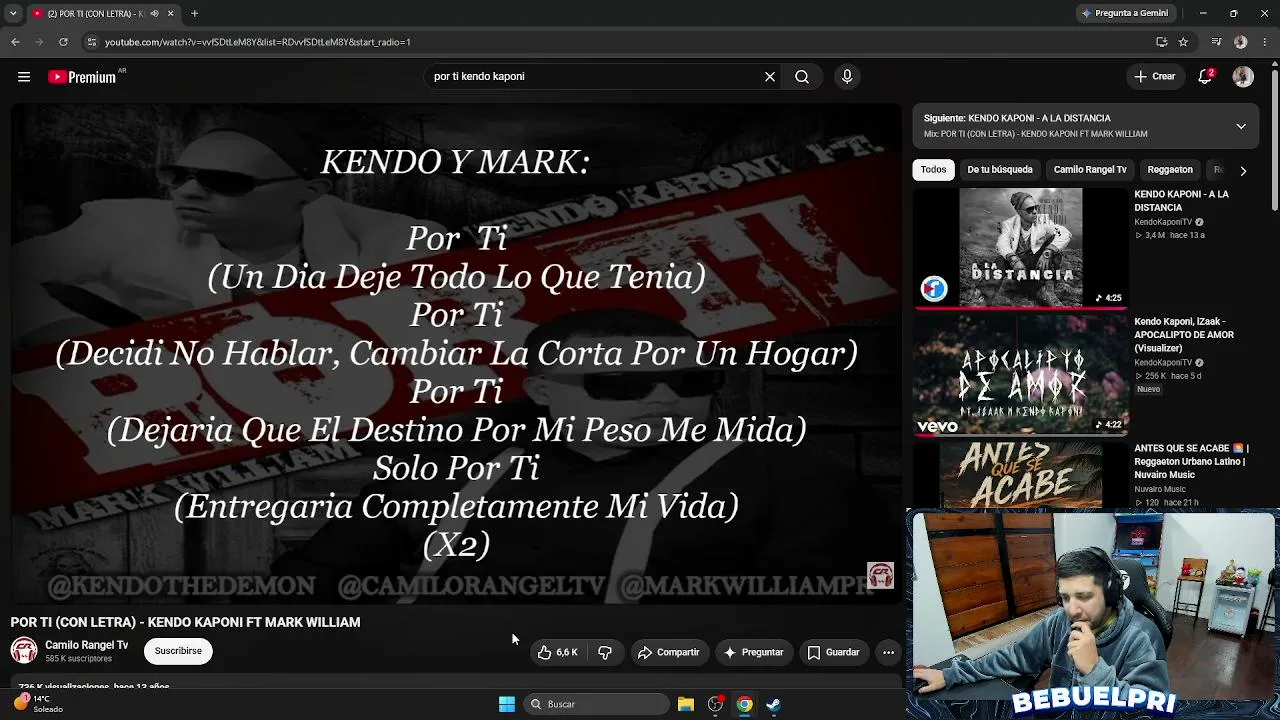The image size is (1280, 720).
Task: Run search with the magnifier button
Action: [x=802, y=76]
